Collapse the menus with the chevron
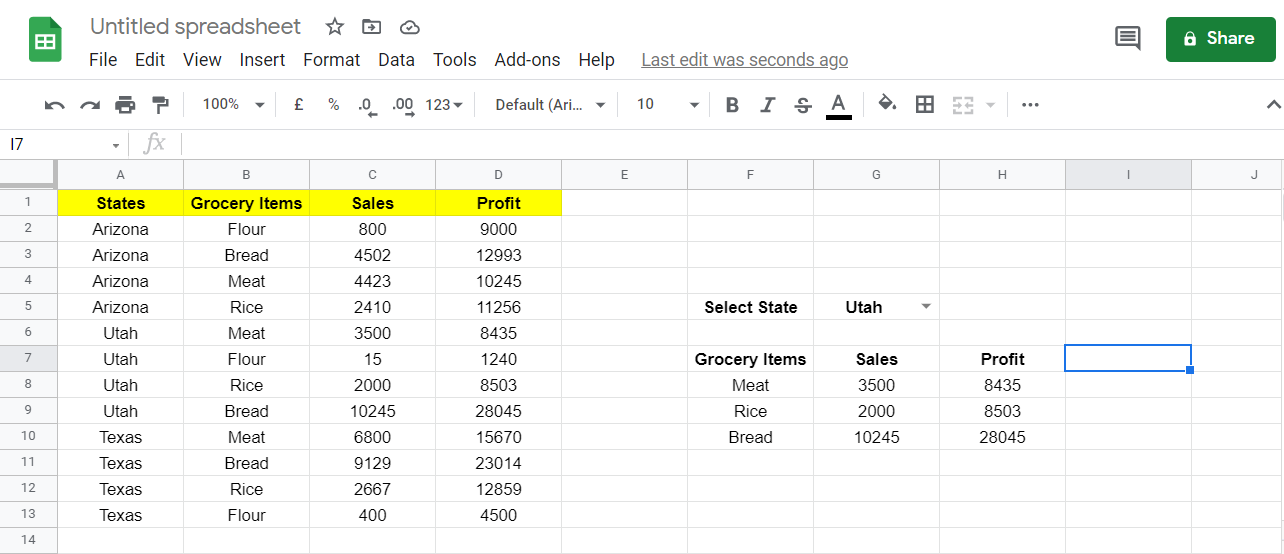The width and height of the screenshot is (1284, 554). coord(1273,104)
